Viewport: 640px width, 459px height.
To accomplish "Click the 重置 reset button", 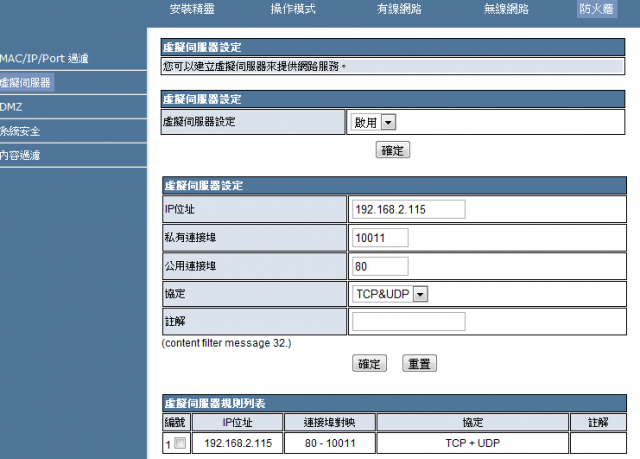I will tap(420, 363).
